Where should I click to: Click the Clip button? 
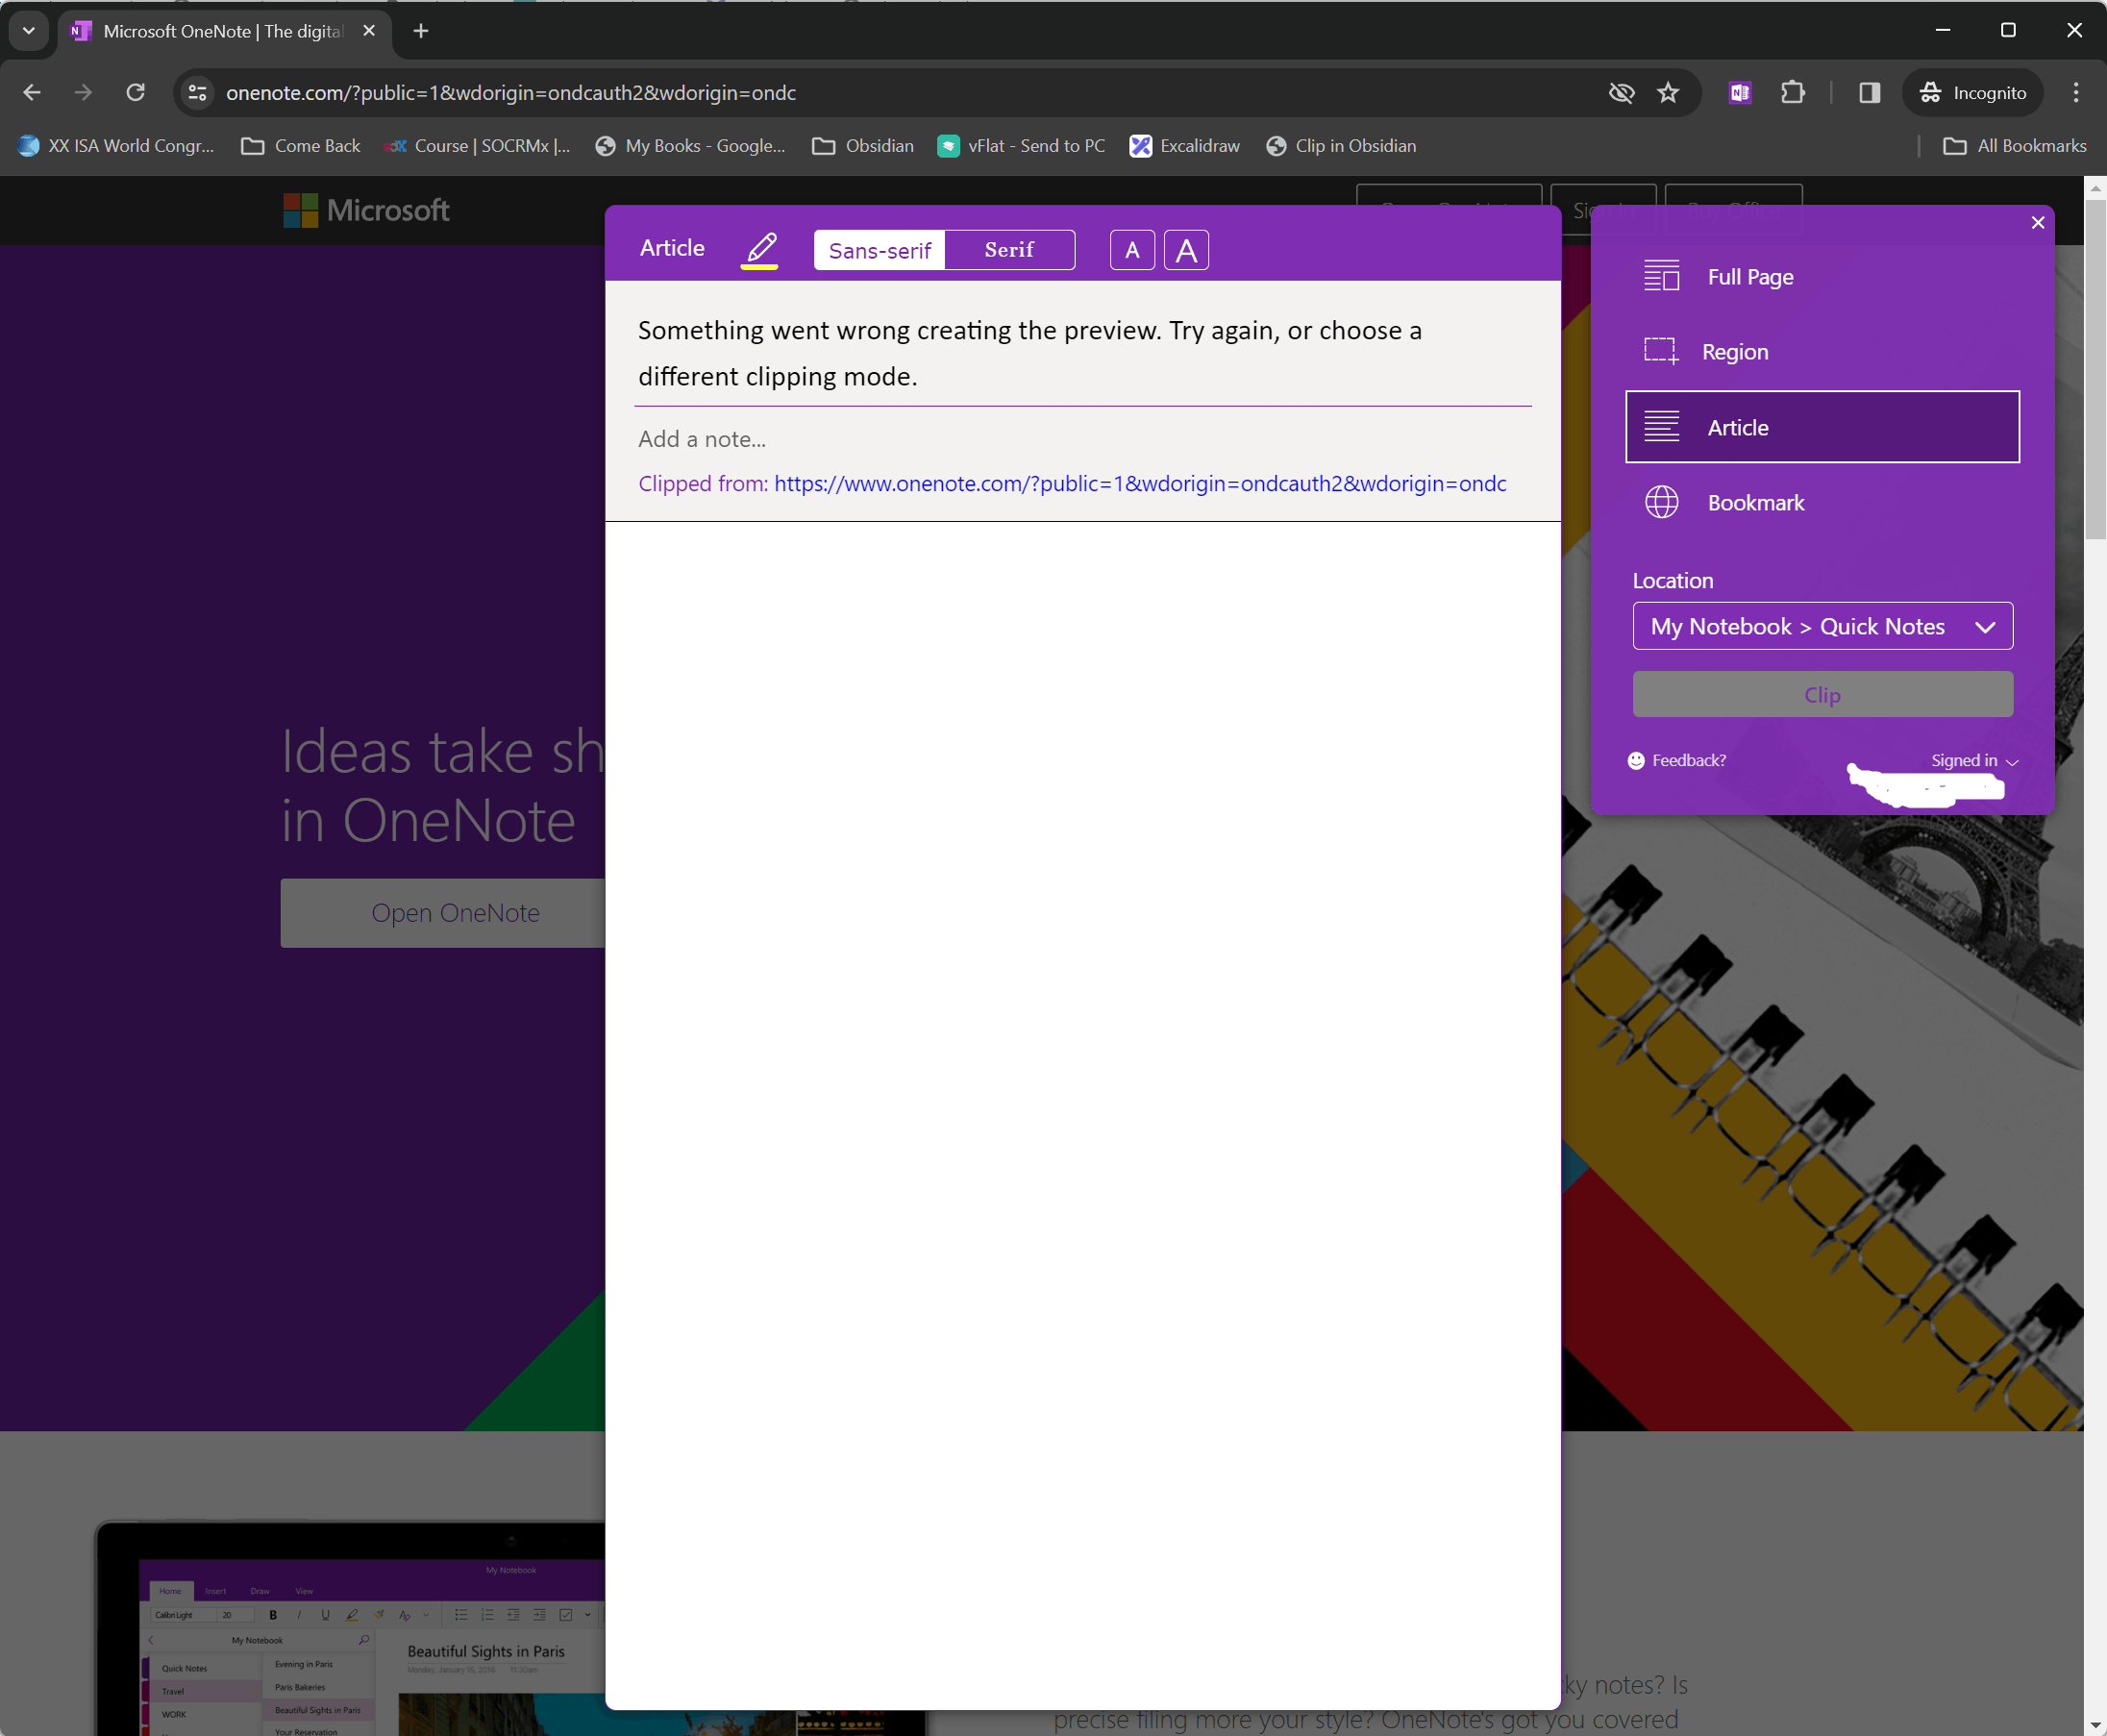[x=1822, y=695]
